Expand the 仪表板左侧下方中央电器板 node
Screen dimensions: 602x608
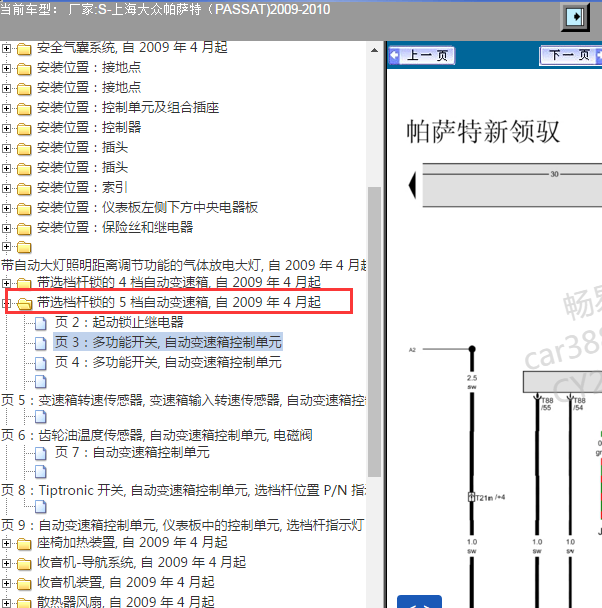[x=6, y=208]
